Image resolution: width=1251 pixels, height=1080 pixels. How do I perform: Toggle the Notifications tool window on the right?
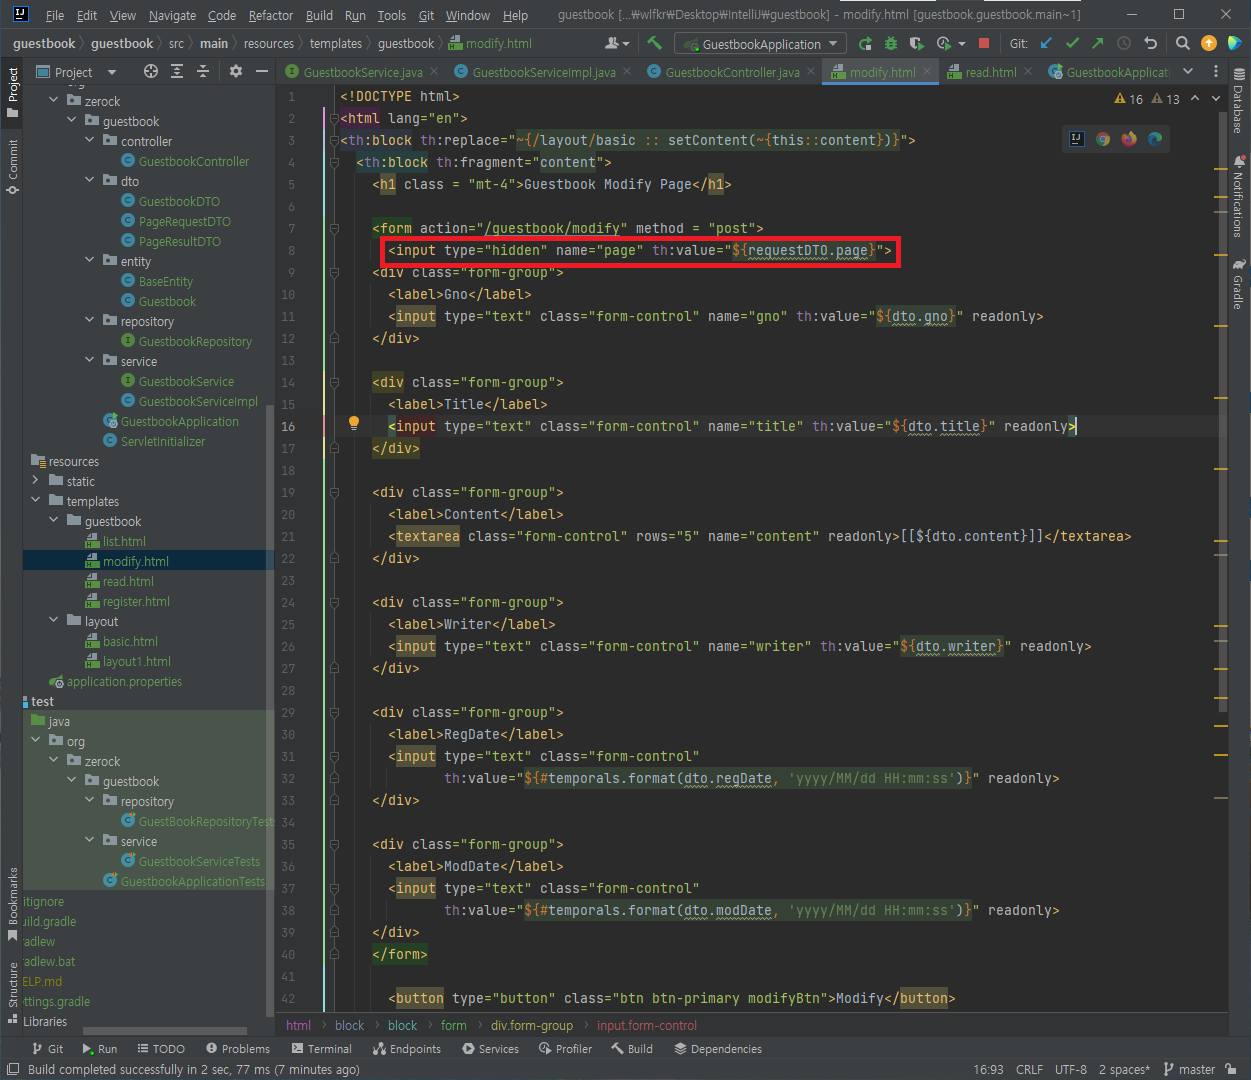(1238, 196)
